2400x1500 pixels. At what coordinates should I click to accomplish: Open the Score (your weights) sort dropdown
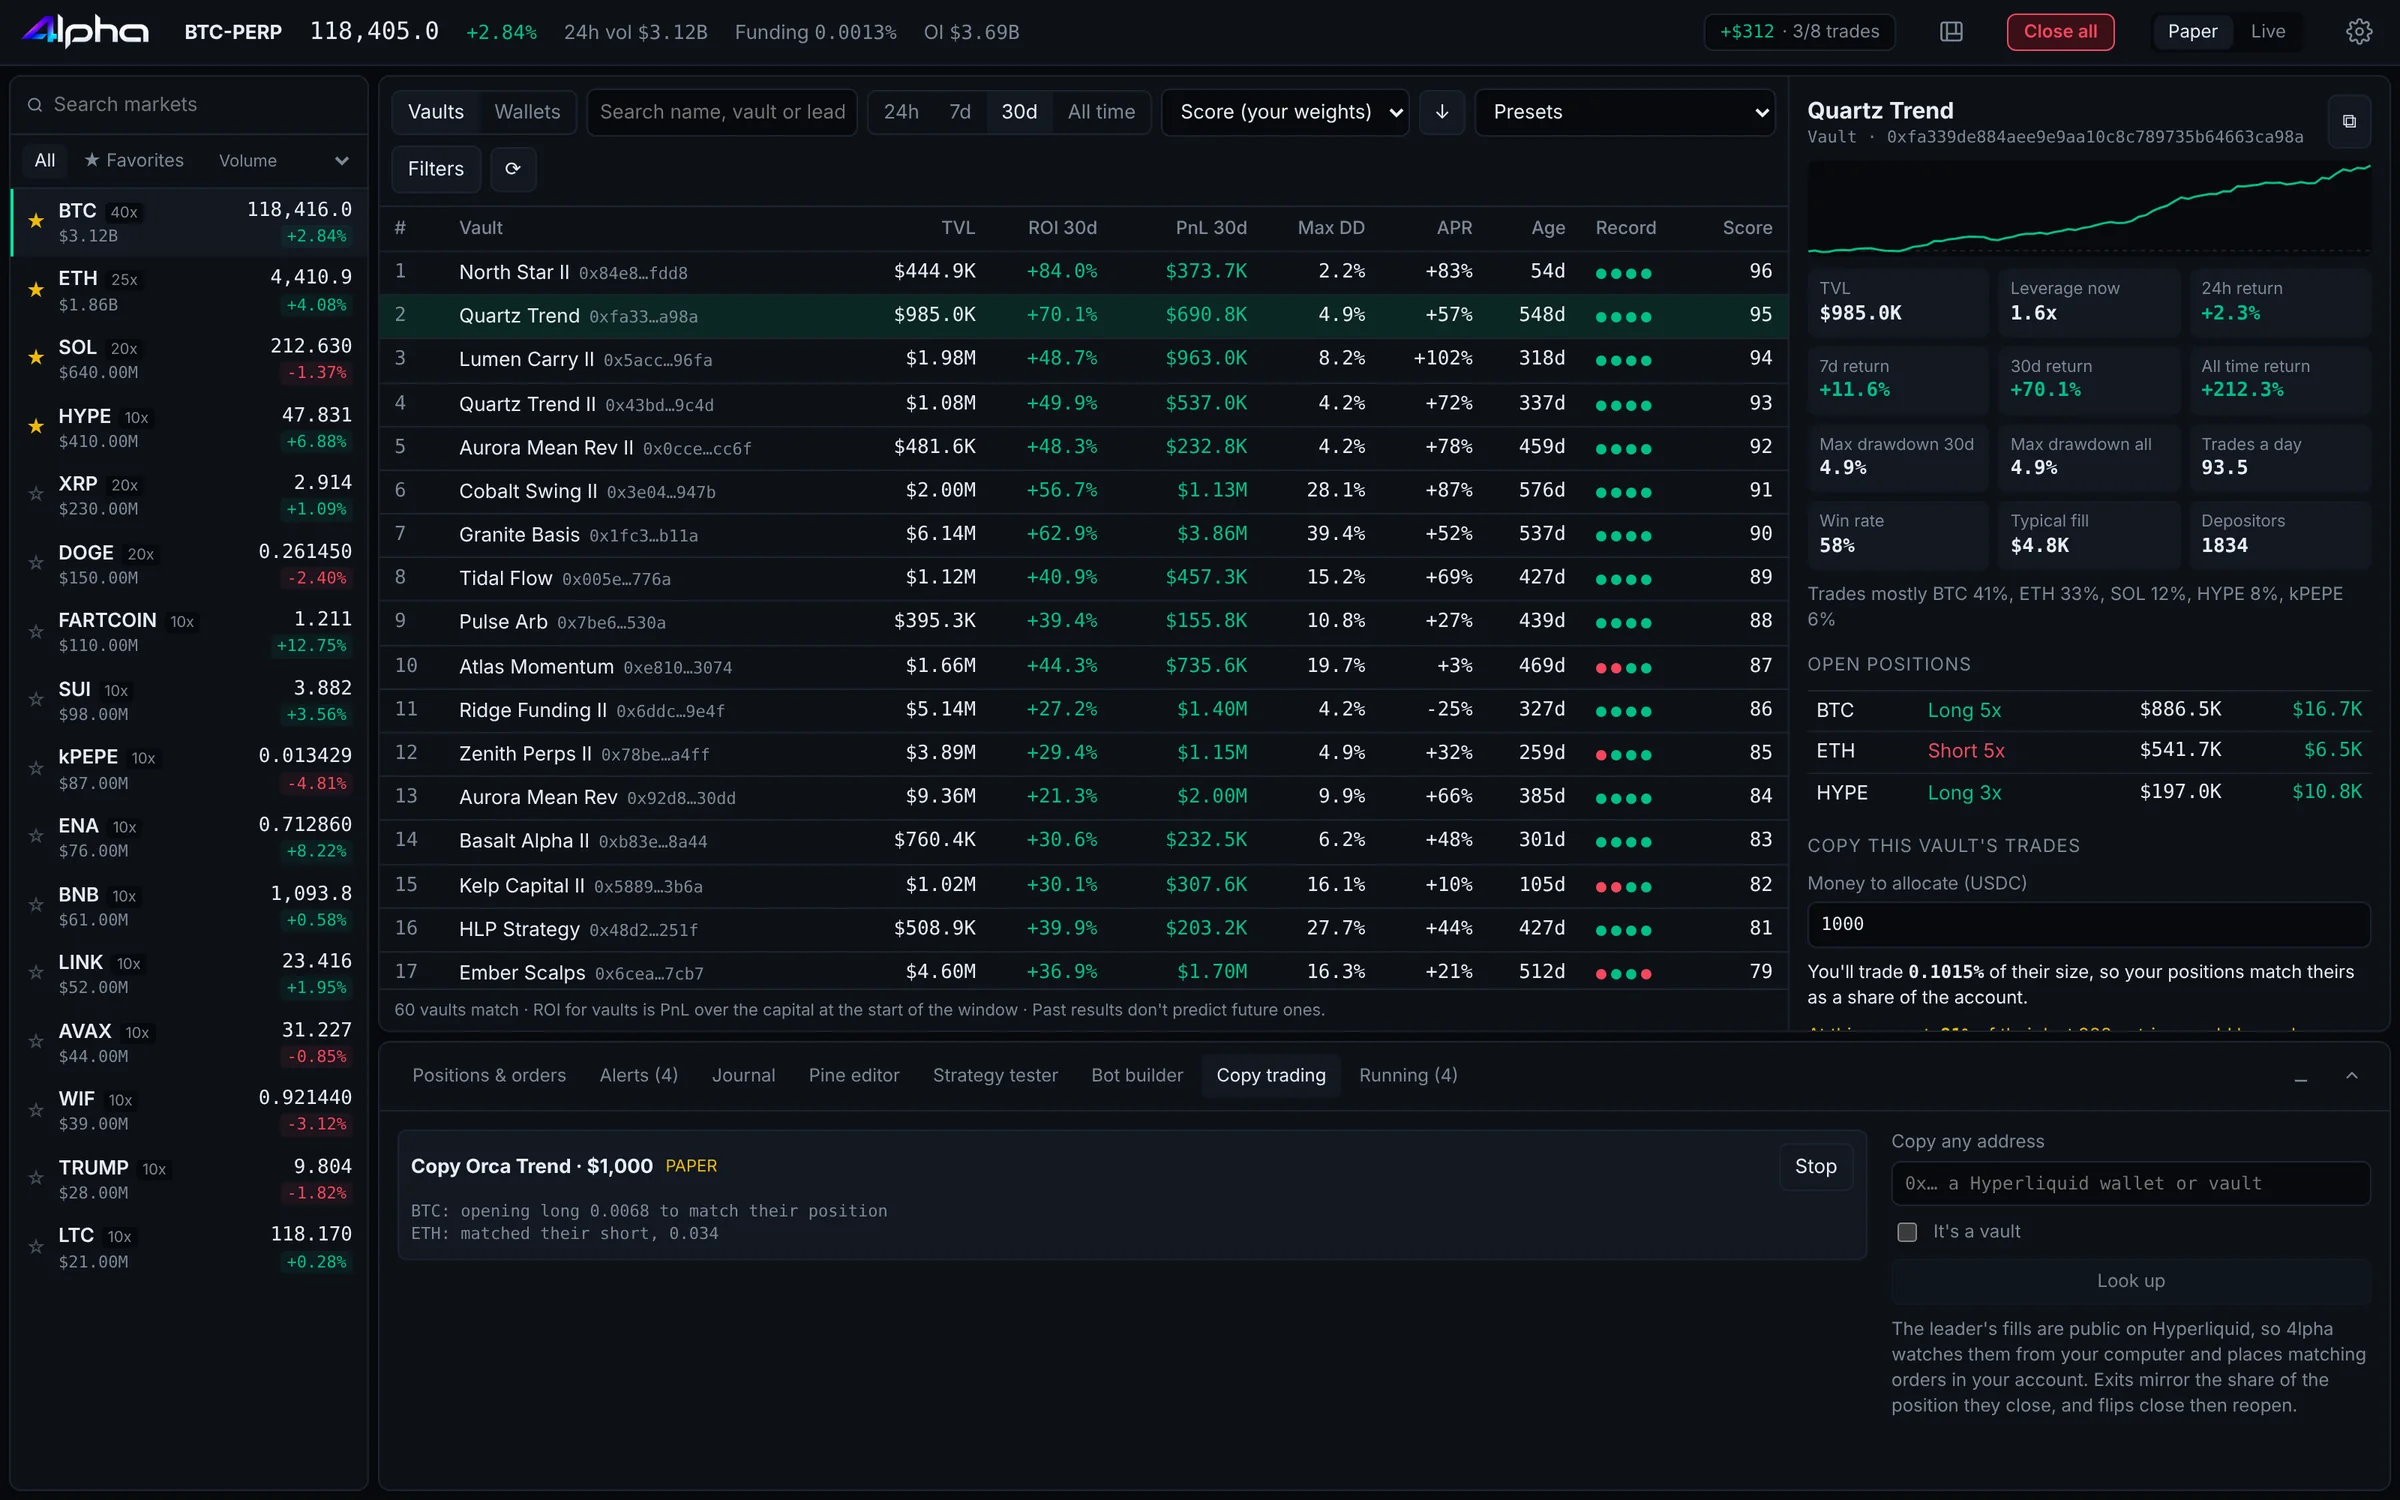(1285, 112)
